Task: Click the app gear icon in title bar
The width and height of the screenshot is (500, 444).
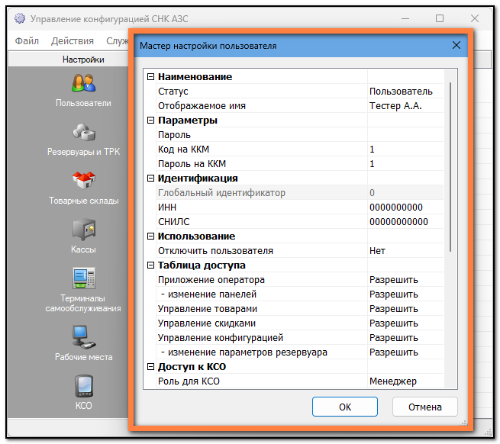Action: 20,18
